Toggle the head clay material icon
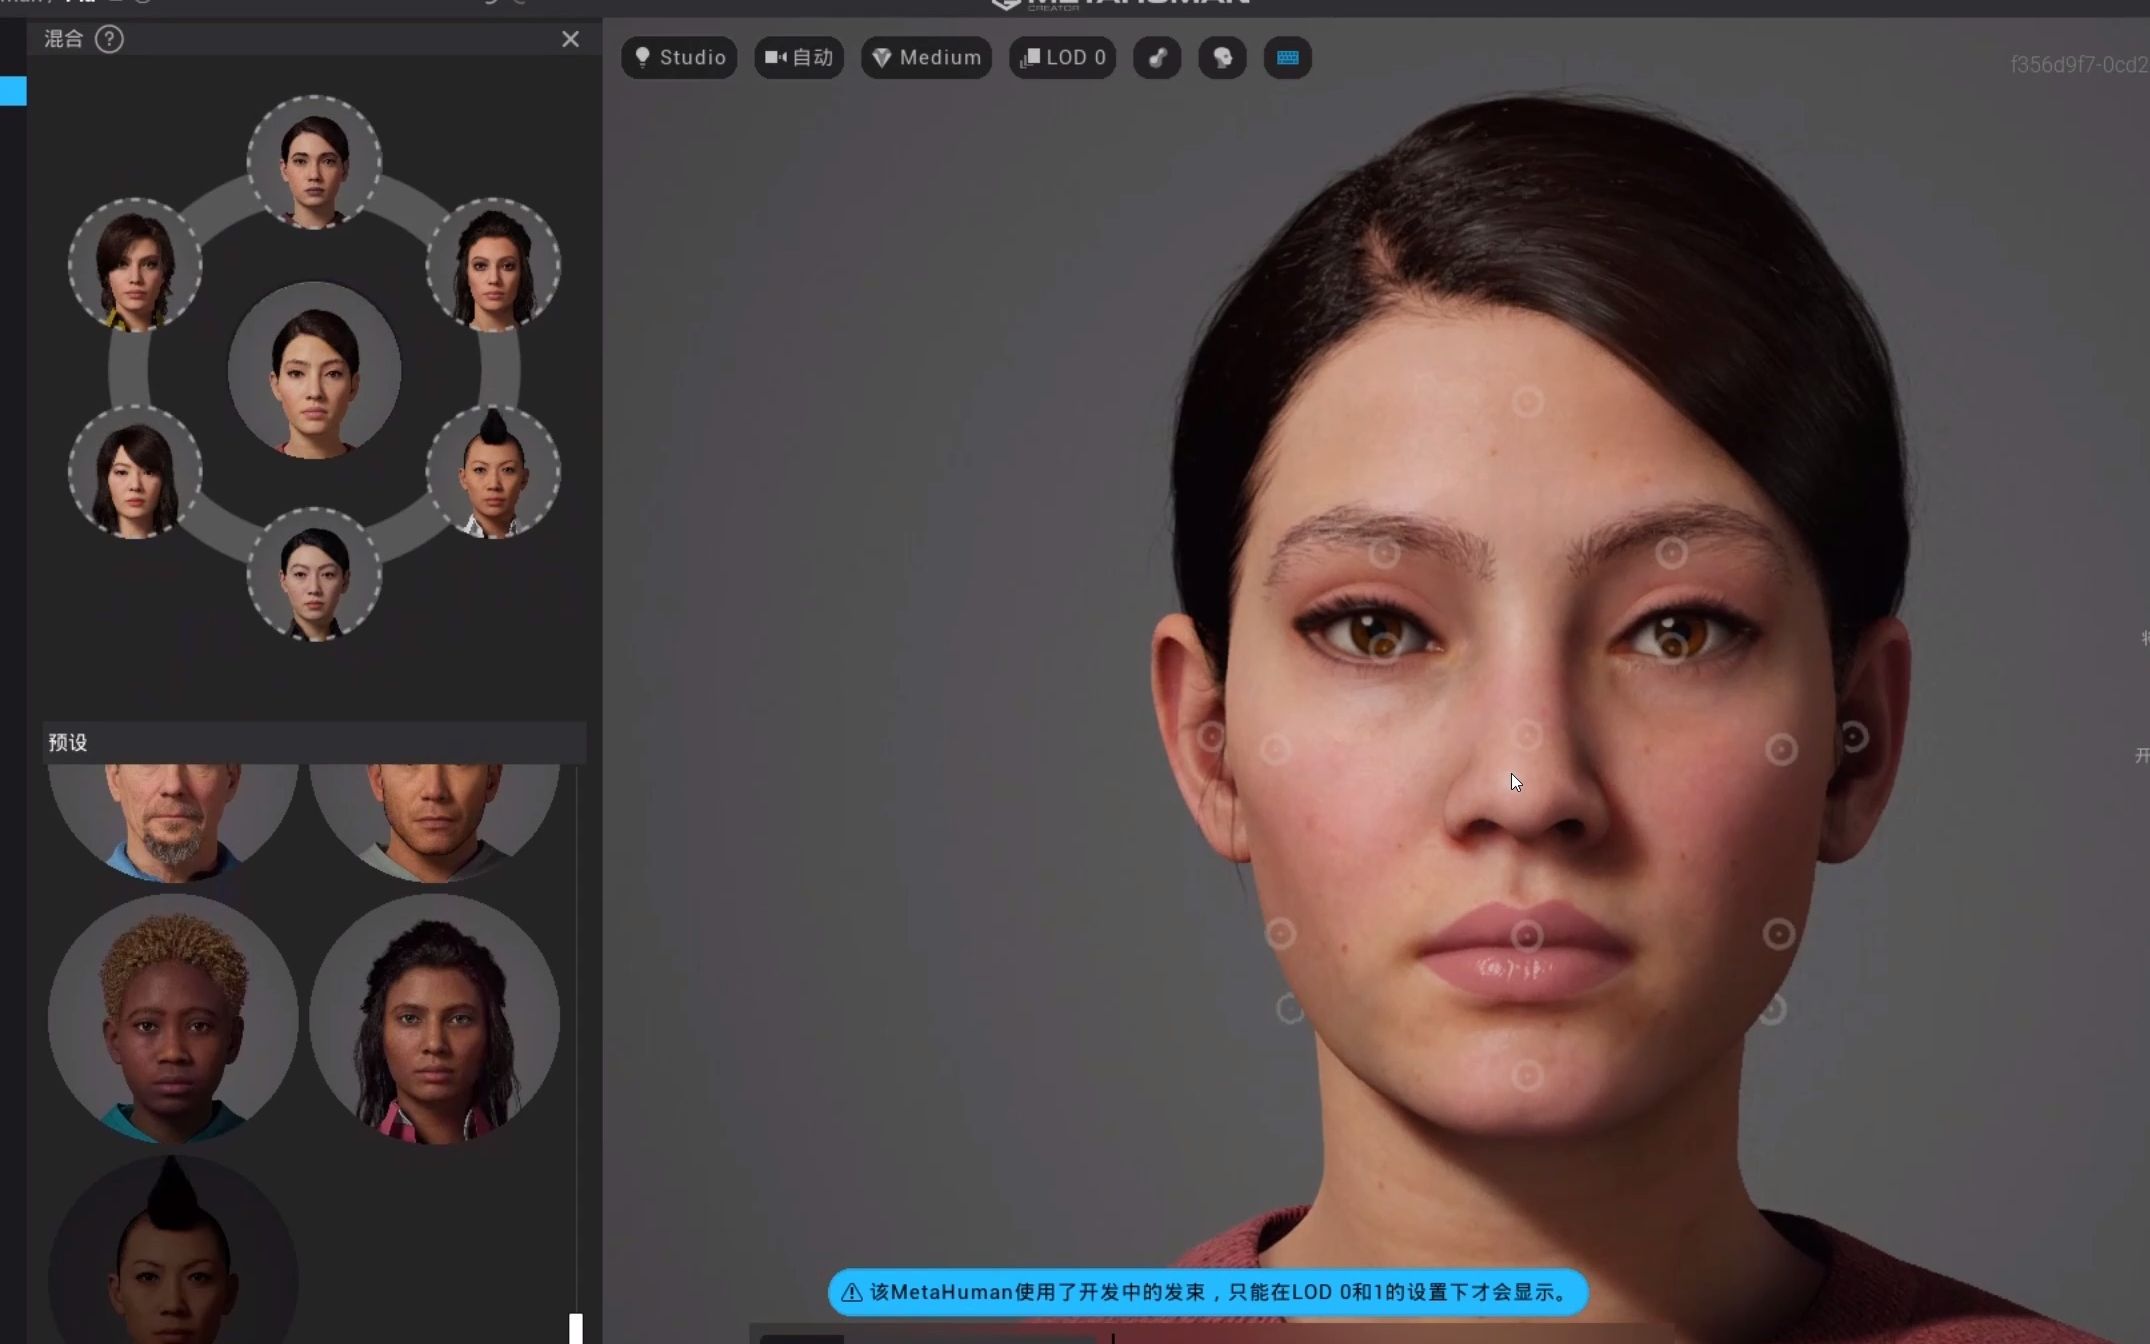Image resolution: width=2150 pixels, height=1344 pixels. (1222, 58)
